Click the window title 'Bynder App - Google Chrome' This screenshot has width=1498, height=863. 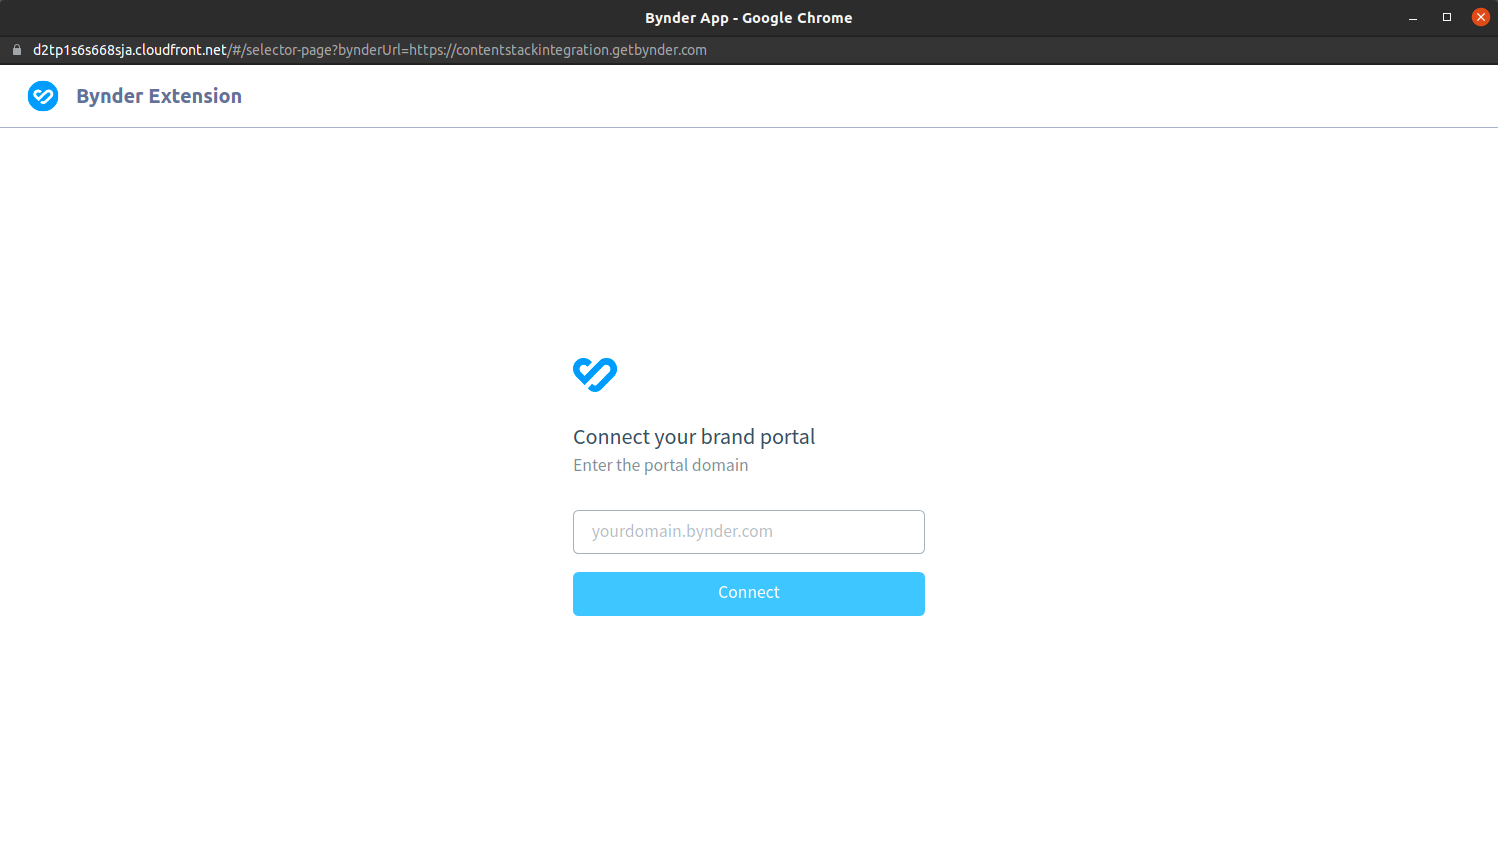pos(748,18)
